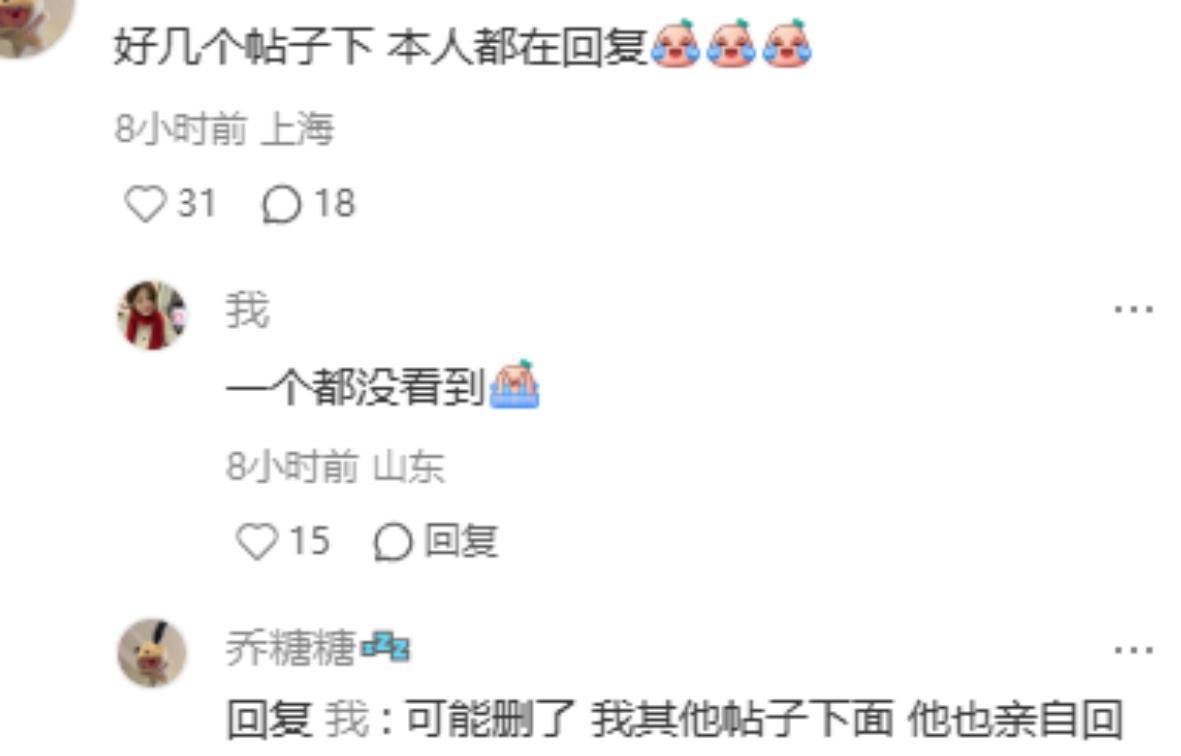Image resolution: width=1181 pixels, height=756 pixels.
Task: Click the crying emoji after 一个都没看到
Action: pyautogui.click(x=514, y=385)
